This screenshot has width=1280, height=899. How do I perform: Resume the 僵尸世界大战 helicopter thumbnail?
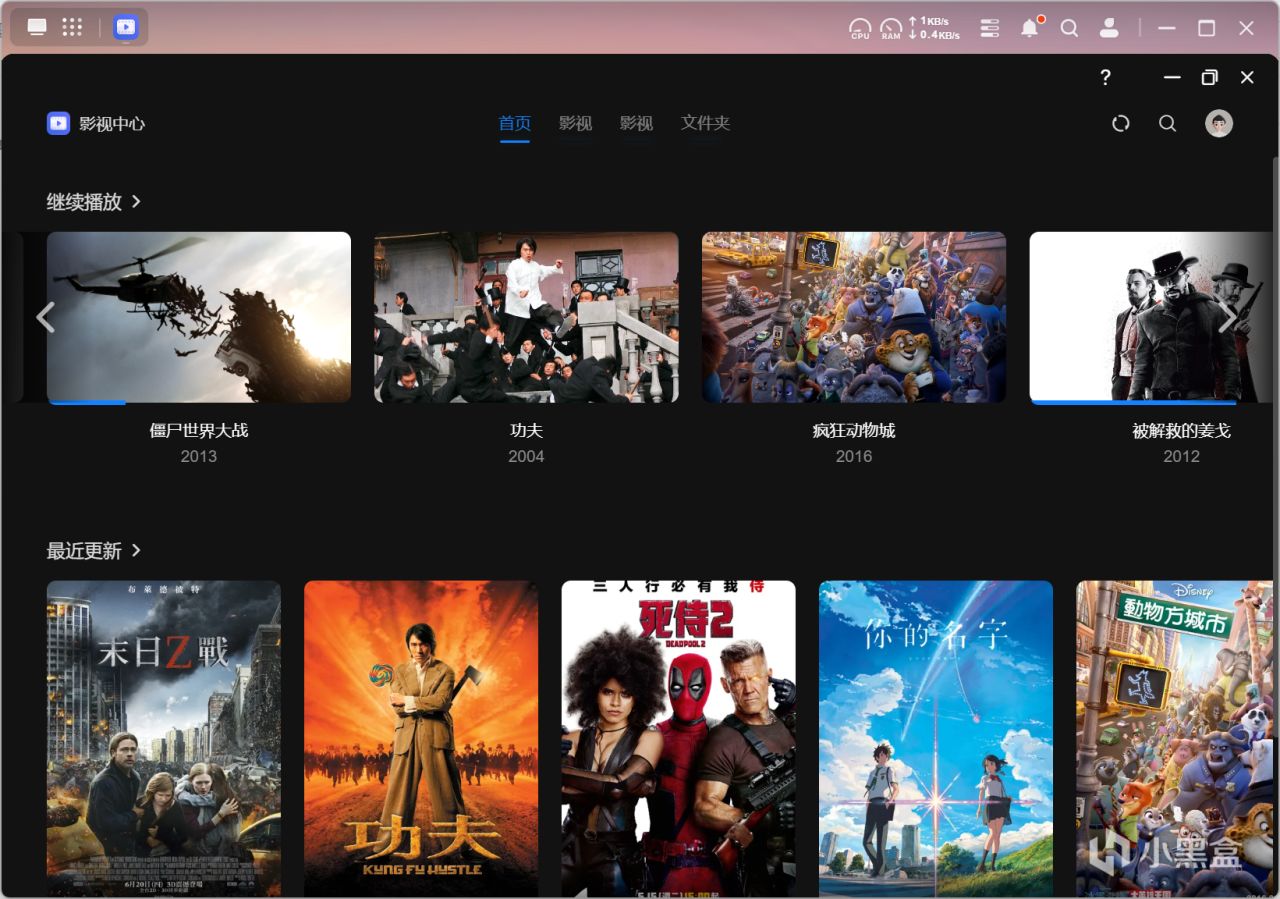199,317
